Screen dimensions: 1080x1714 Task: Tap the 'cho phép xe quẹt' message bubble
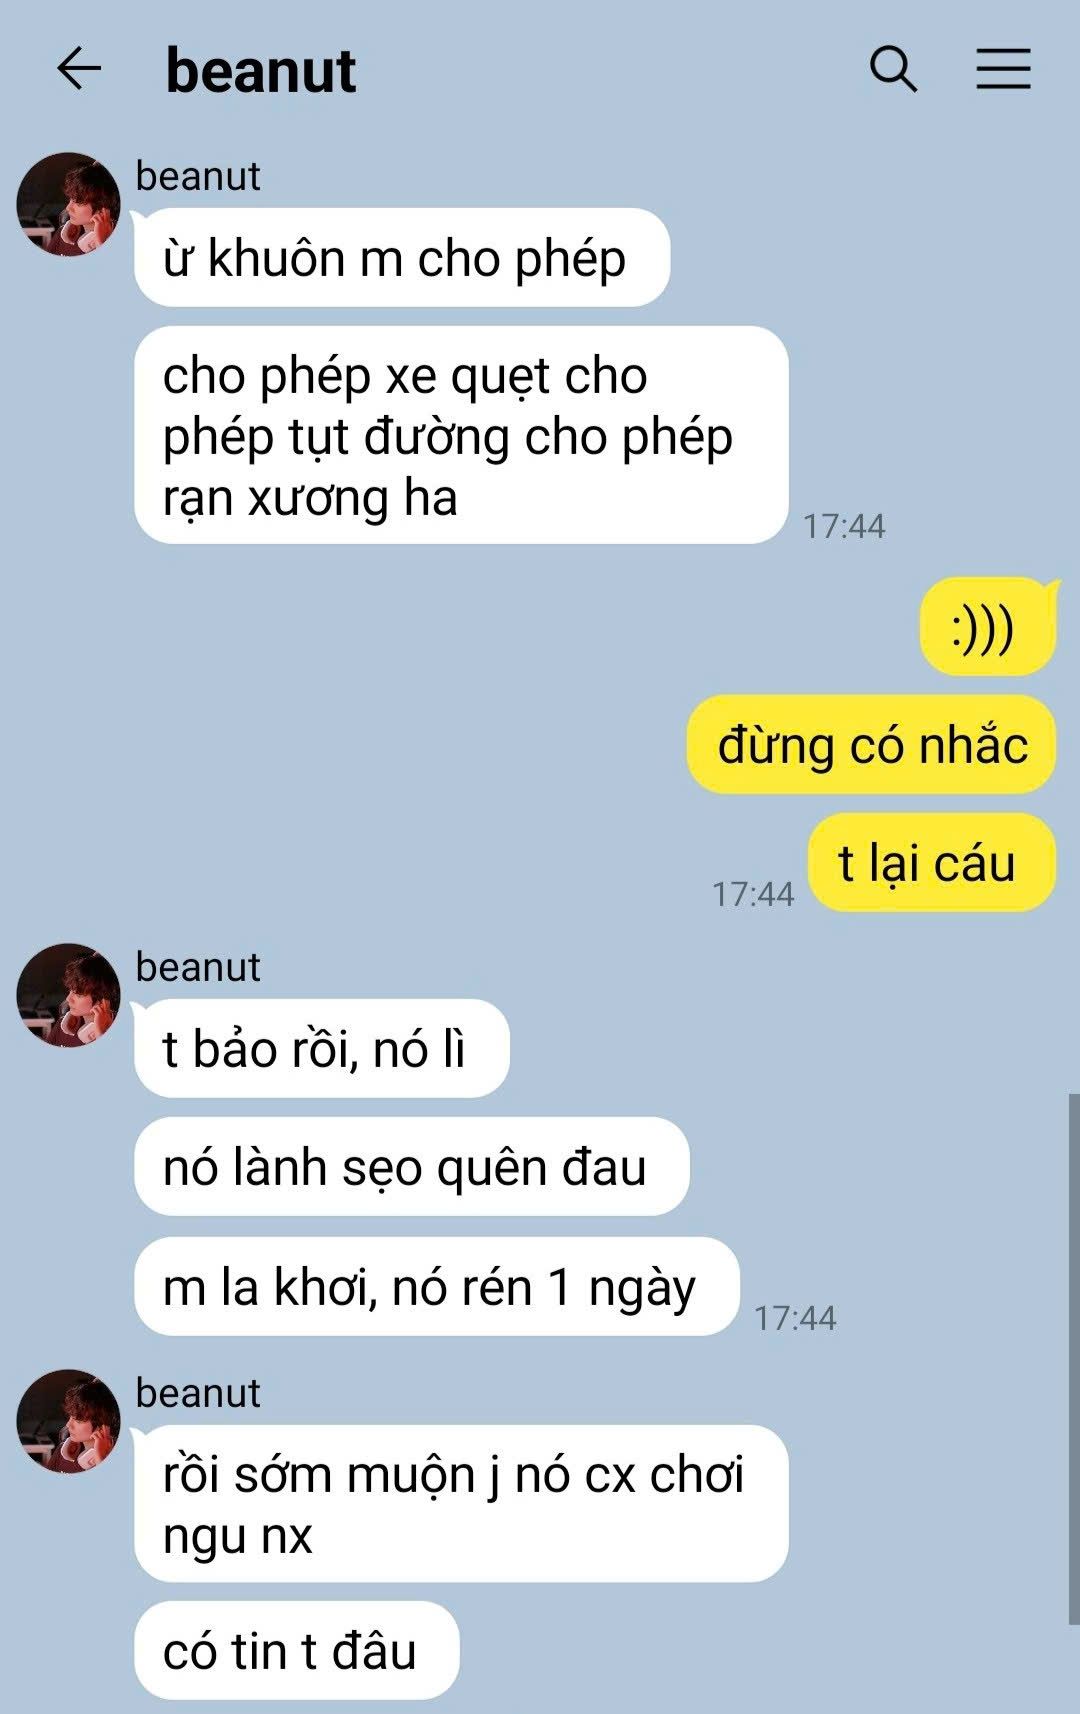point(461,435)
